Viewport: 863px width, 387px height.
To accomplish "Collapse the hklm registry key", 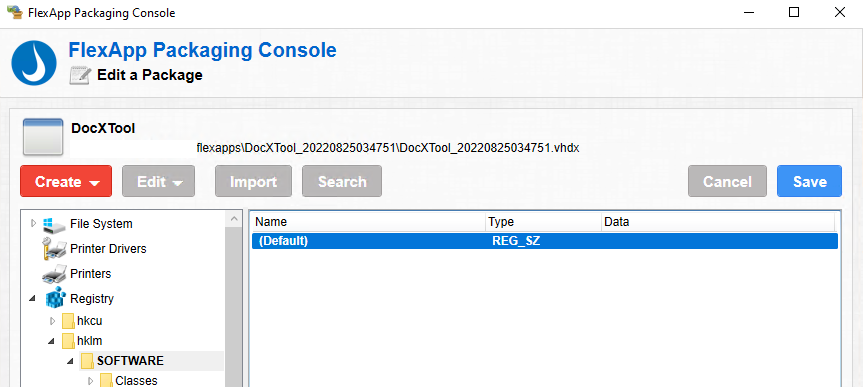I will pyautogui.click(x=52, y=341).
